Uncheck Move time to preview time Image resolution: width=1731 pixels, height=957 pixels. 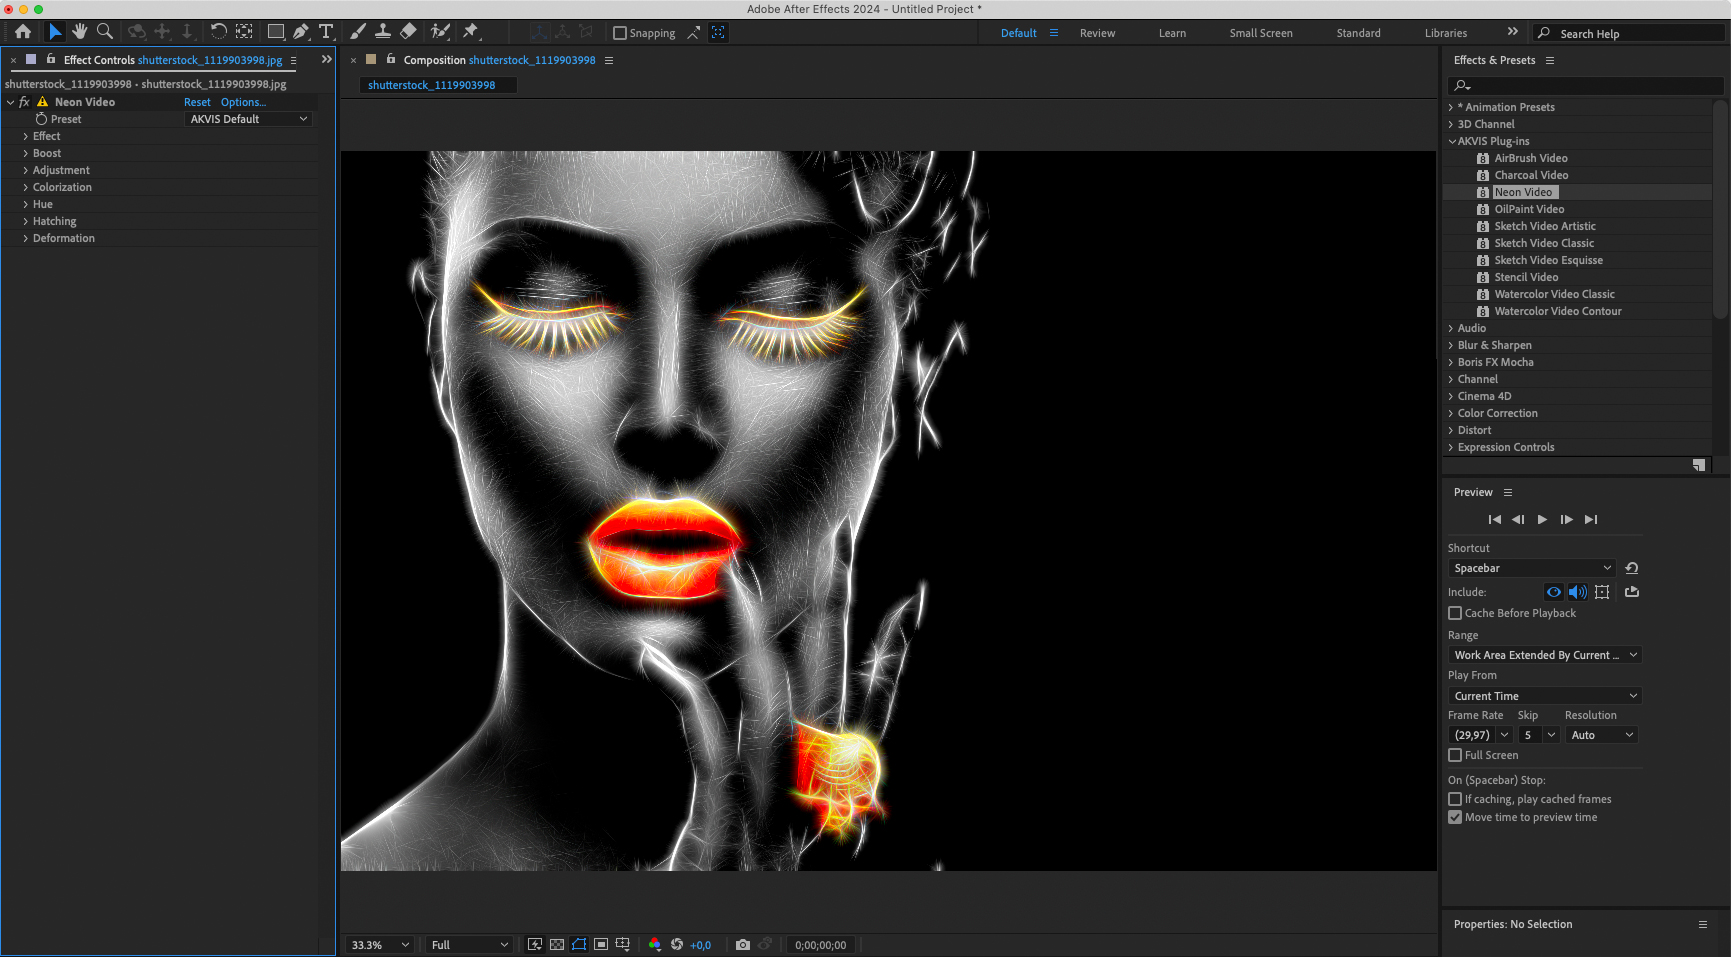click(1455, 817)
